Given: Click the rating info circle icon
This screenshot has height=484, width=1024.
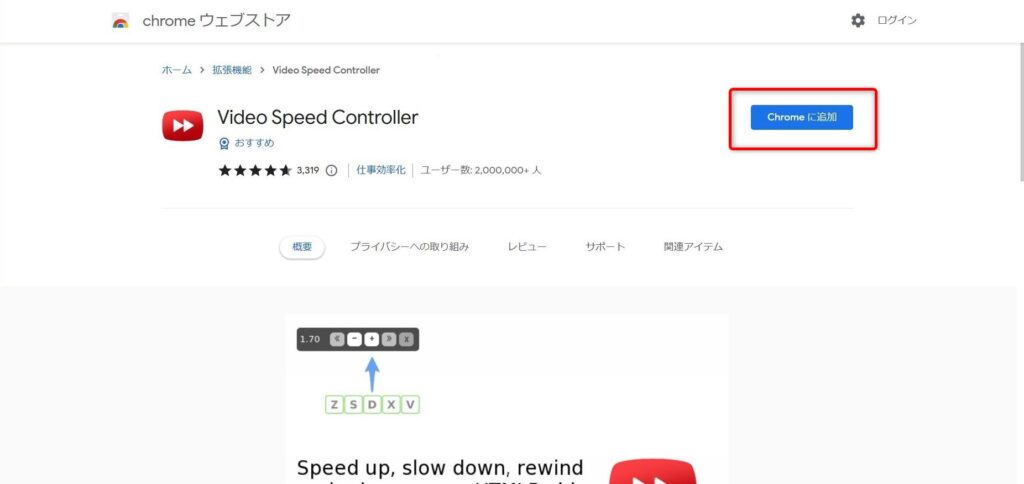Looking at the screenshot, I should pyautogui.click(x=332, y=170).
